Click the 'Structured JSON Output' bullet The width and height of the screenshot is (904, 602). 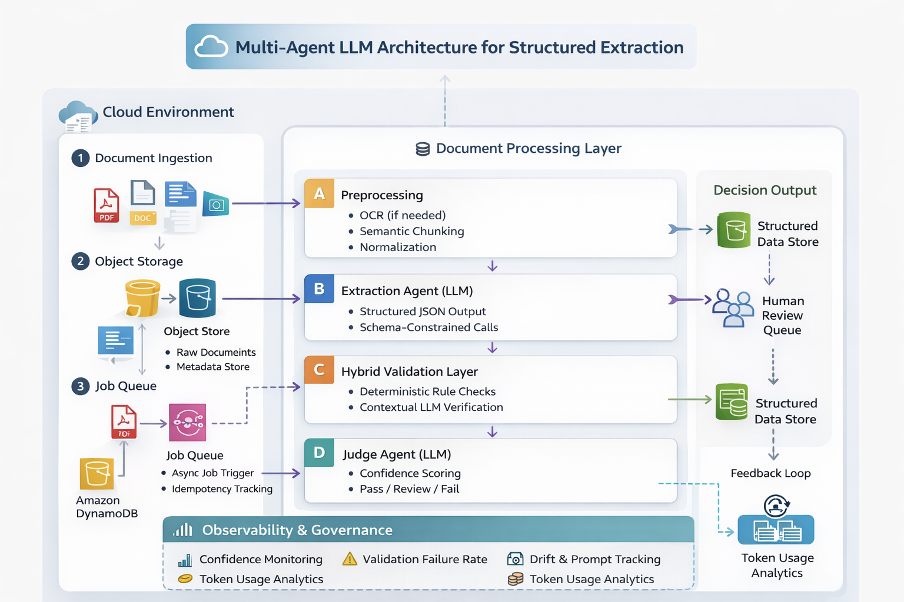click(x=423, y=311)
